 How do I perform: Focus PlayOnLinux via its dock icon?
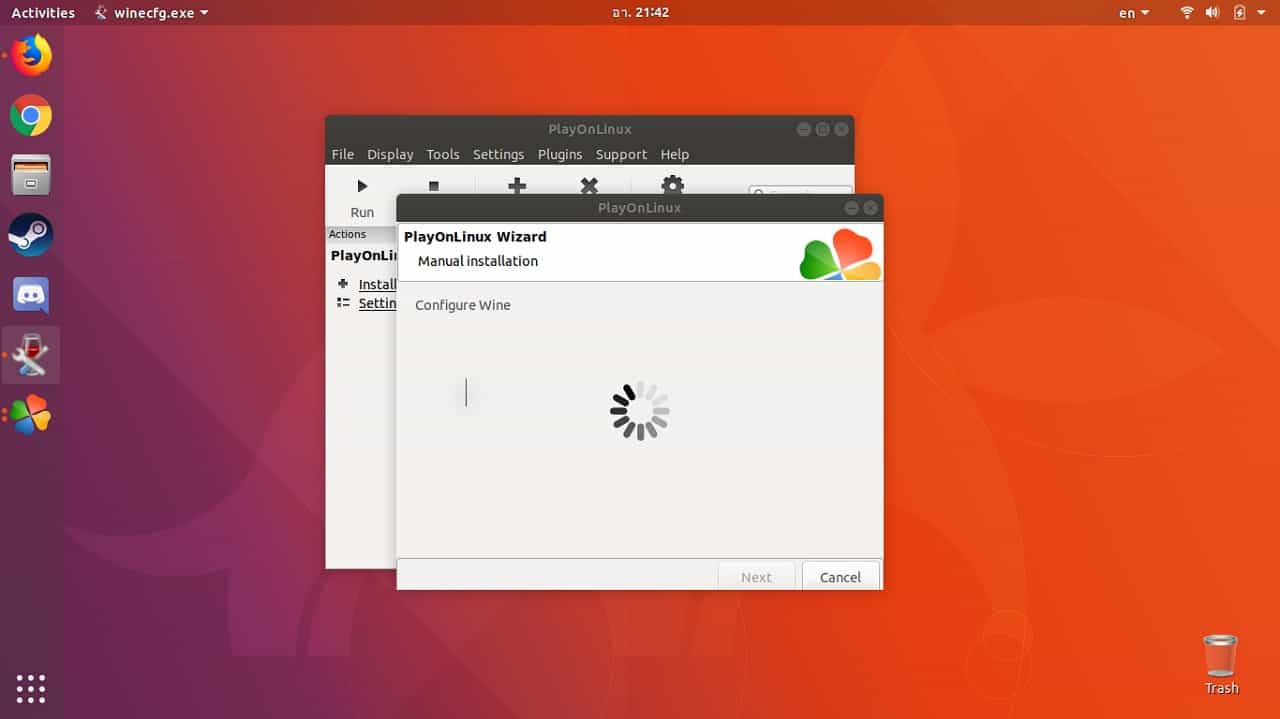click(x=31, y=415)
